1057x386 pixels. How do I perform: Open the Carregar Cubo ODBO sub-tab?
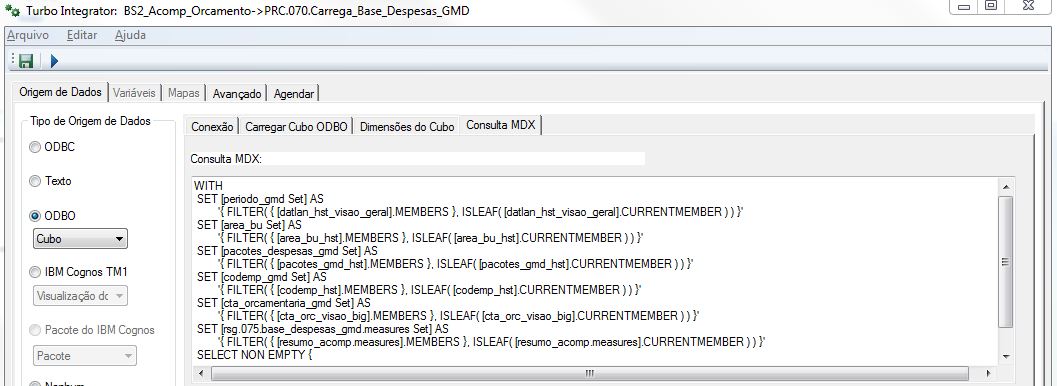[297, 127]
